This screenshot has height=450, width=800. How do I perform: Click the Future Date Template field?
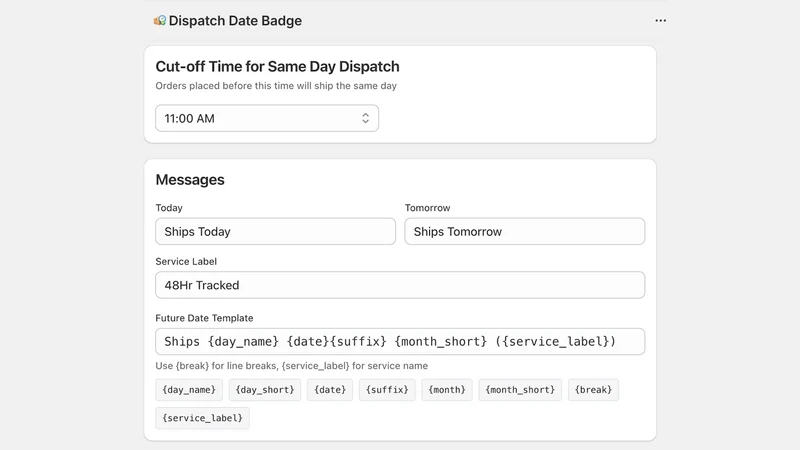click(400, 341)
